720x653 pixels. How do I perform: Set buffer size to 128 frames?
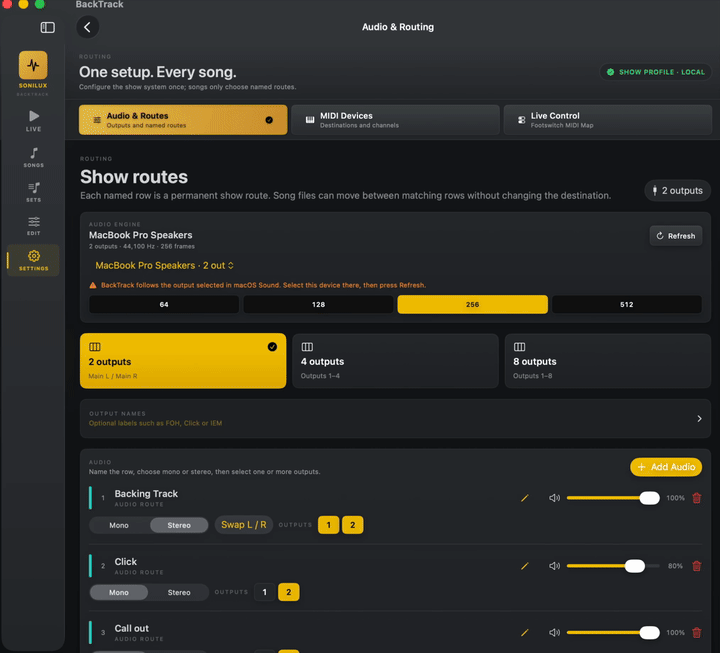318,304
